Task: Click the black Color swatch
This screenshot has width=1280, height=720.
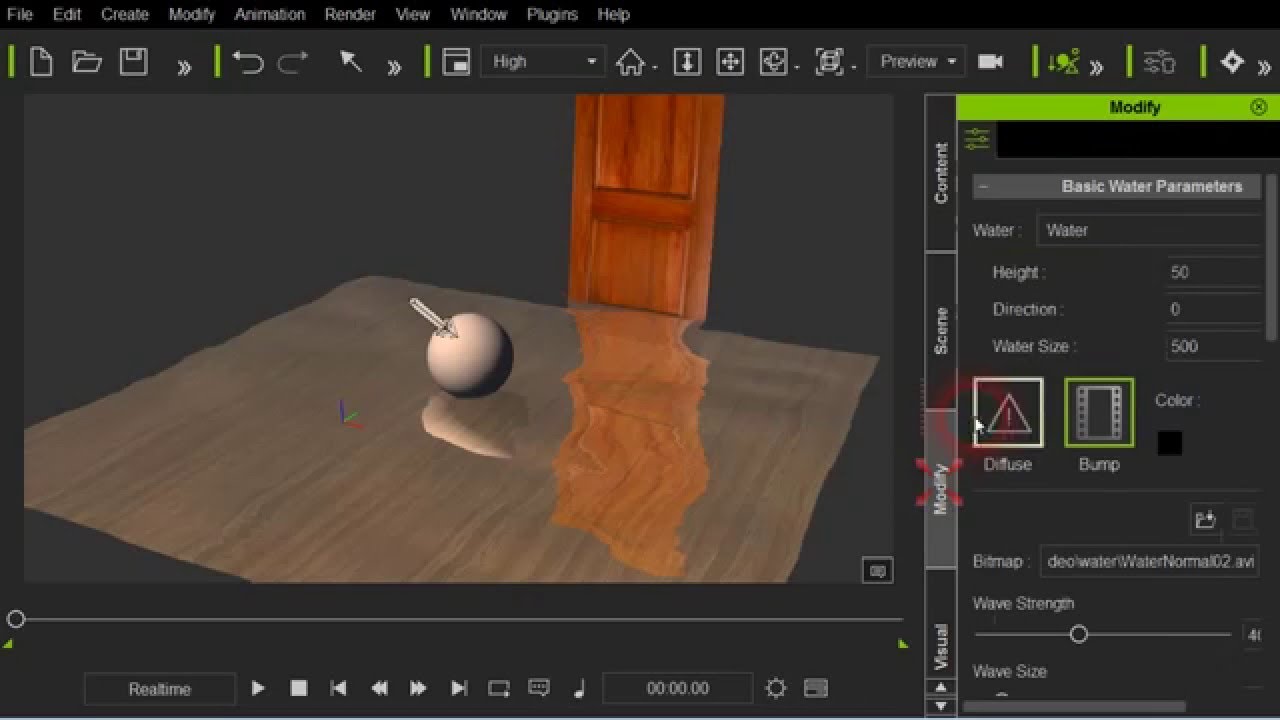Action: [x=1170, y=443]
